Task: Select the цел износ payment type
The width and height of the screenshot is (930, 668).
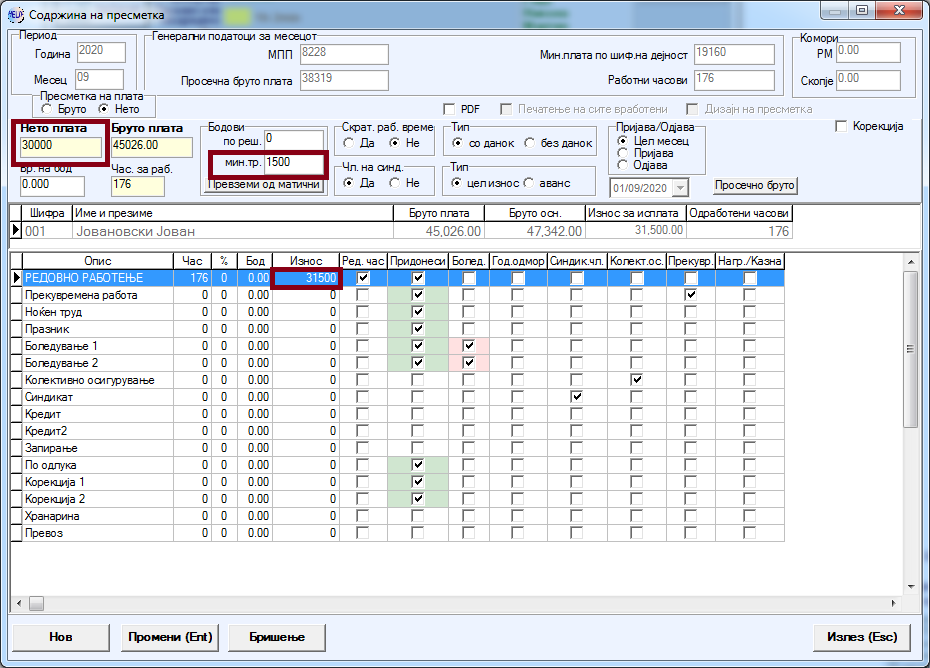Action: pos(456,183)
